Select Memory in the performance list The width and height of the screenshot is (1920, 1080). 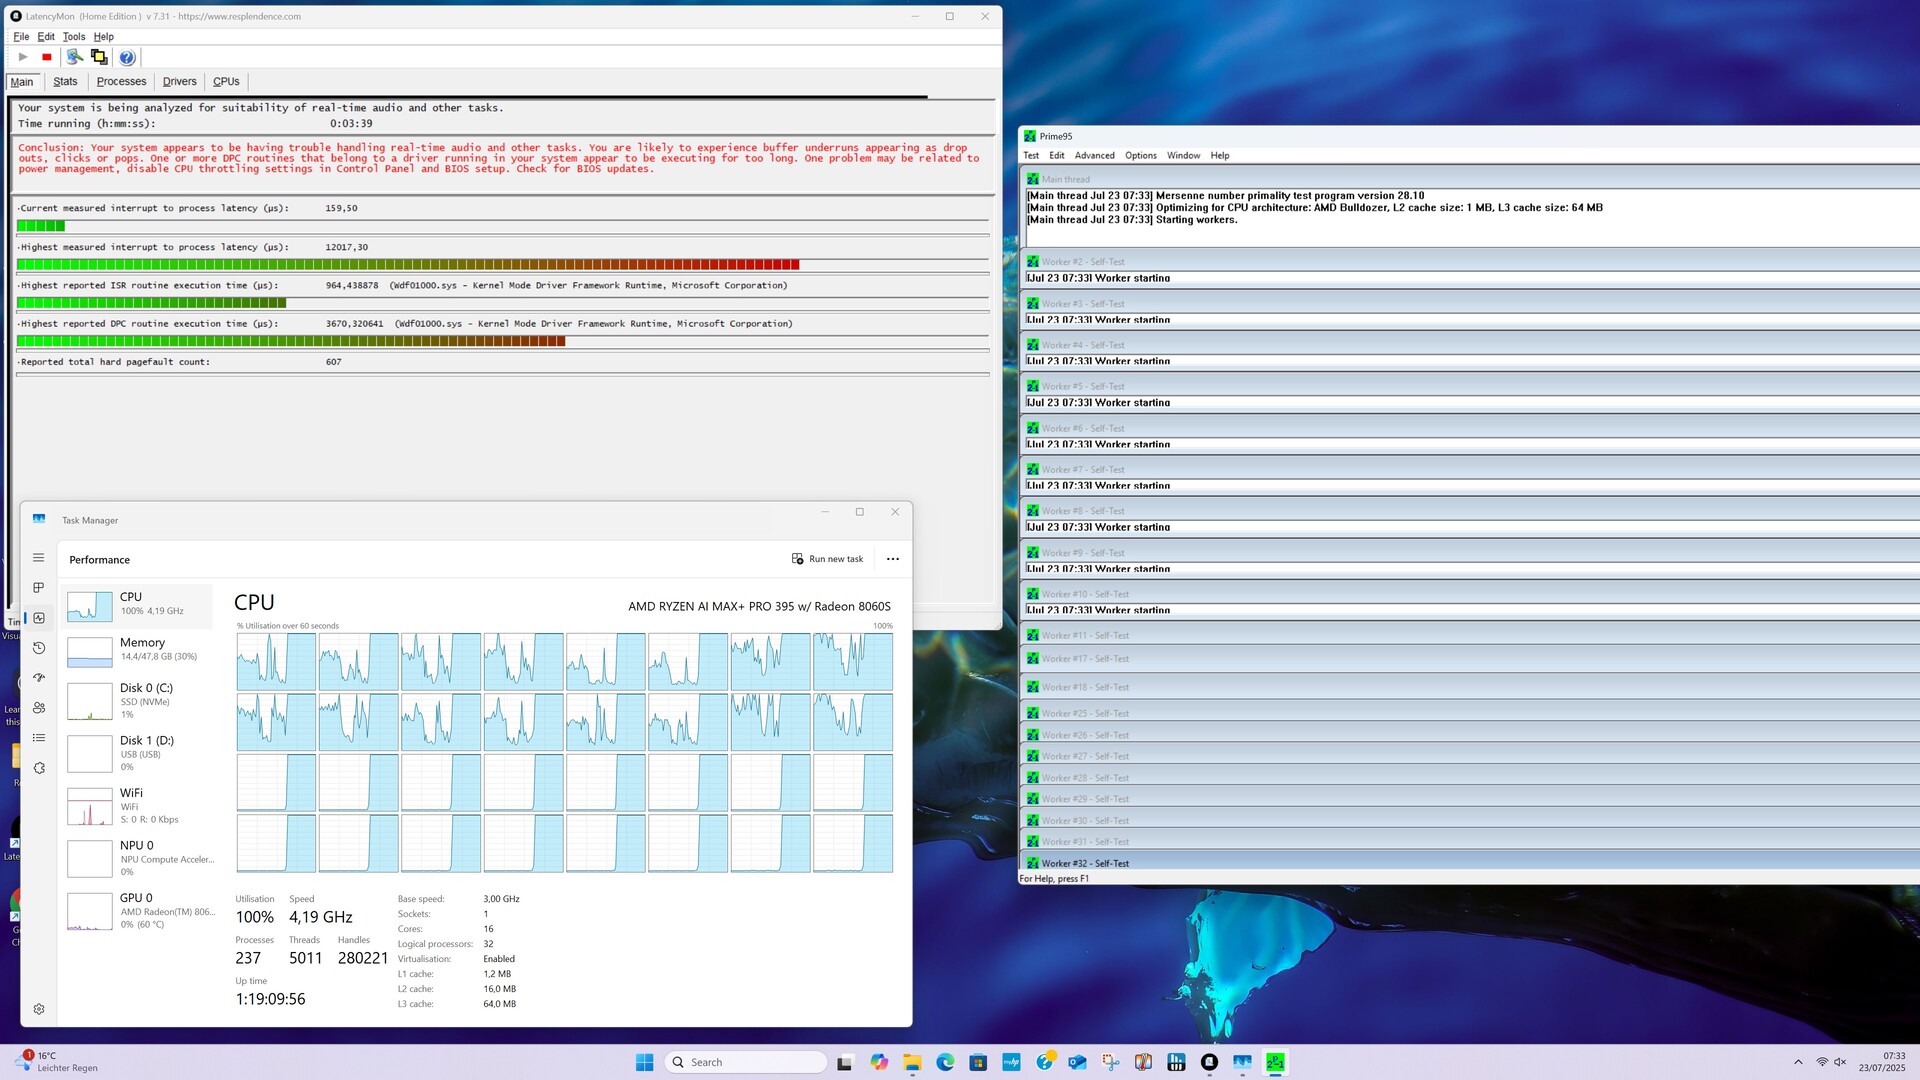click(x=140, y=649)
